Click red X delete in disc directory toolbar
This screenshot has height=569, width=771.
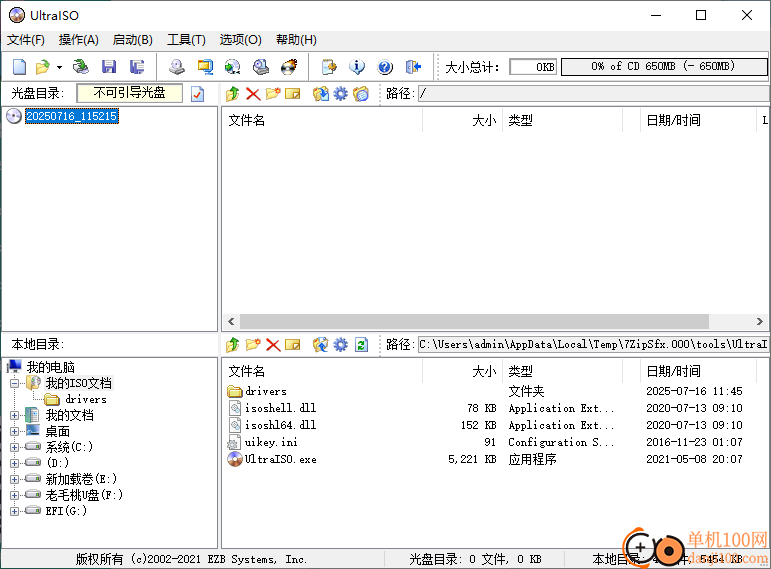(x=253, y=93)
